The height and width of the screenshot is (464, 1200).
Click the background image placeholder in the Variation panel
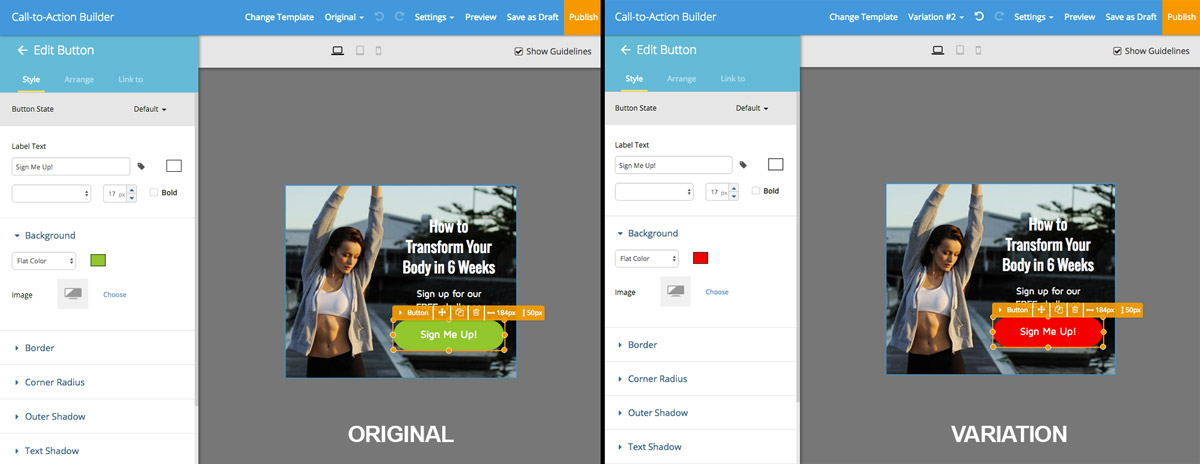click(676, 291)
